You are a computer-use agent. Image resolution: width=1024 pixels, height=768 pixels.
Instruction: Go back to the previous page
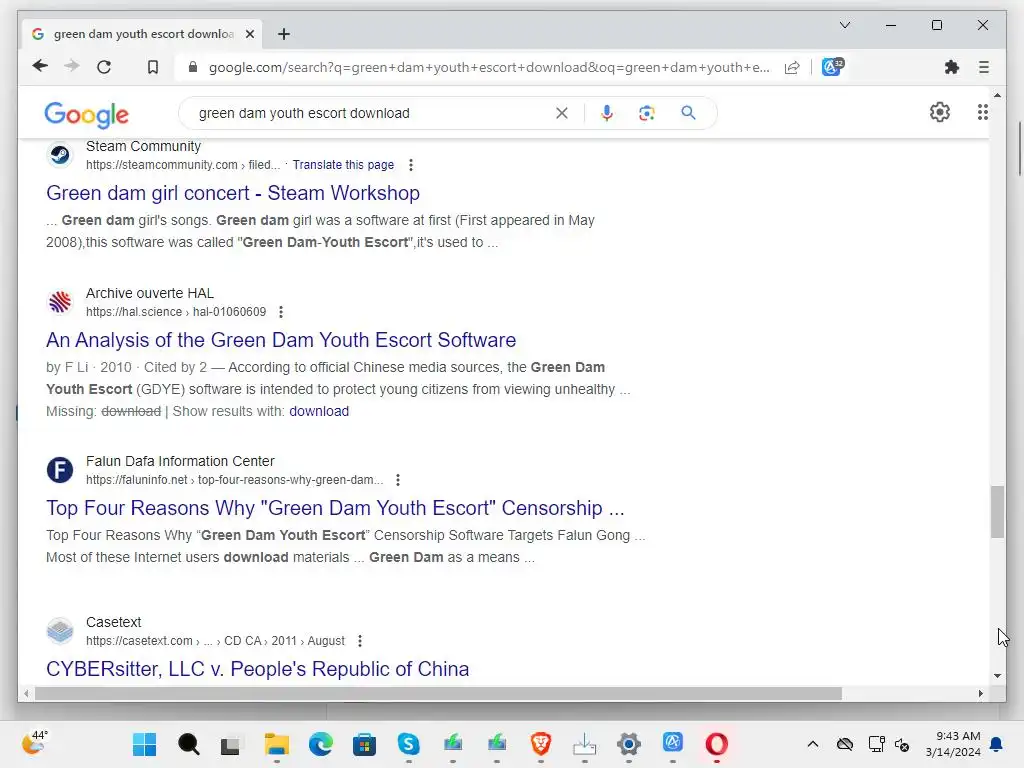[x=40, y=67]
